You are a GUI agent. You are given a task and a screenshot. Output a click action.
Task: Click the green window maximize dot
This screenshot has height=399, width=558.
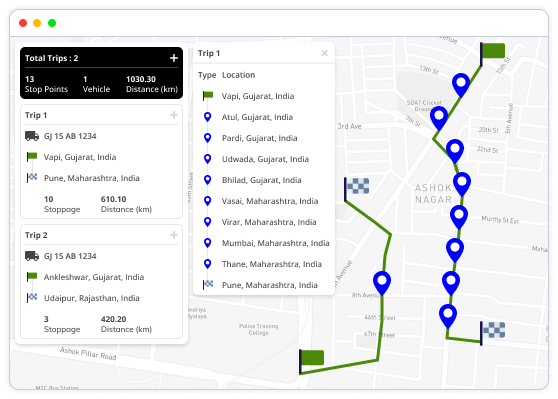52,23
